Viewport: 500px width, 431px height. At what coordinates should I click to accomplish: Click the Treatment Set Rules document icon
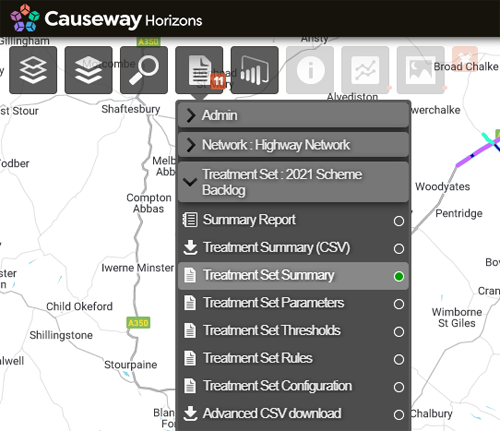[x=190, y=358]
